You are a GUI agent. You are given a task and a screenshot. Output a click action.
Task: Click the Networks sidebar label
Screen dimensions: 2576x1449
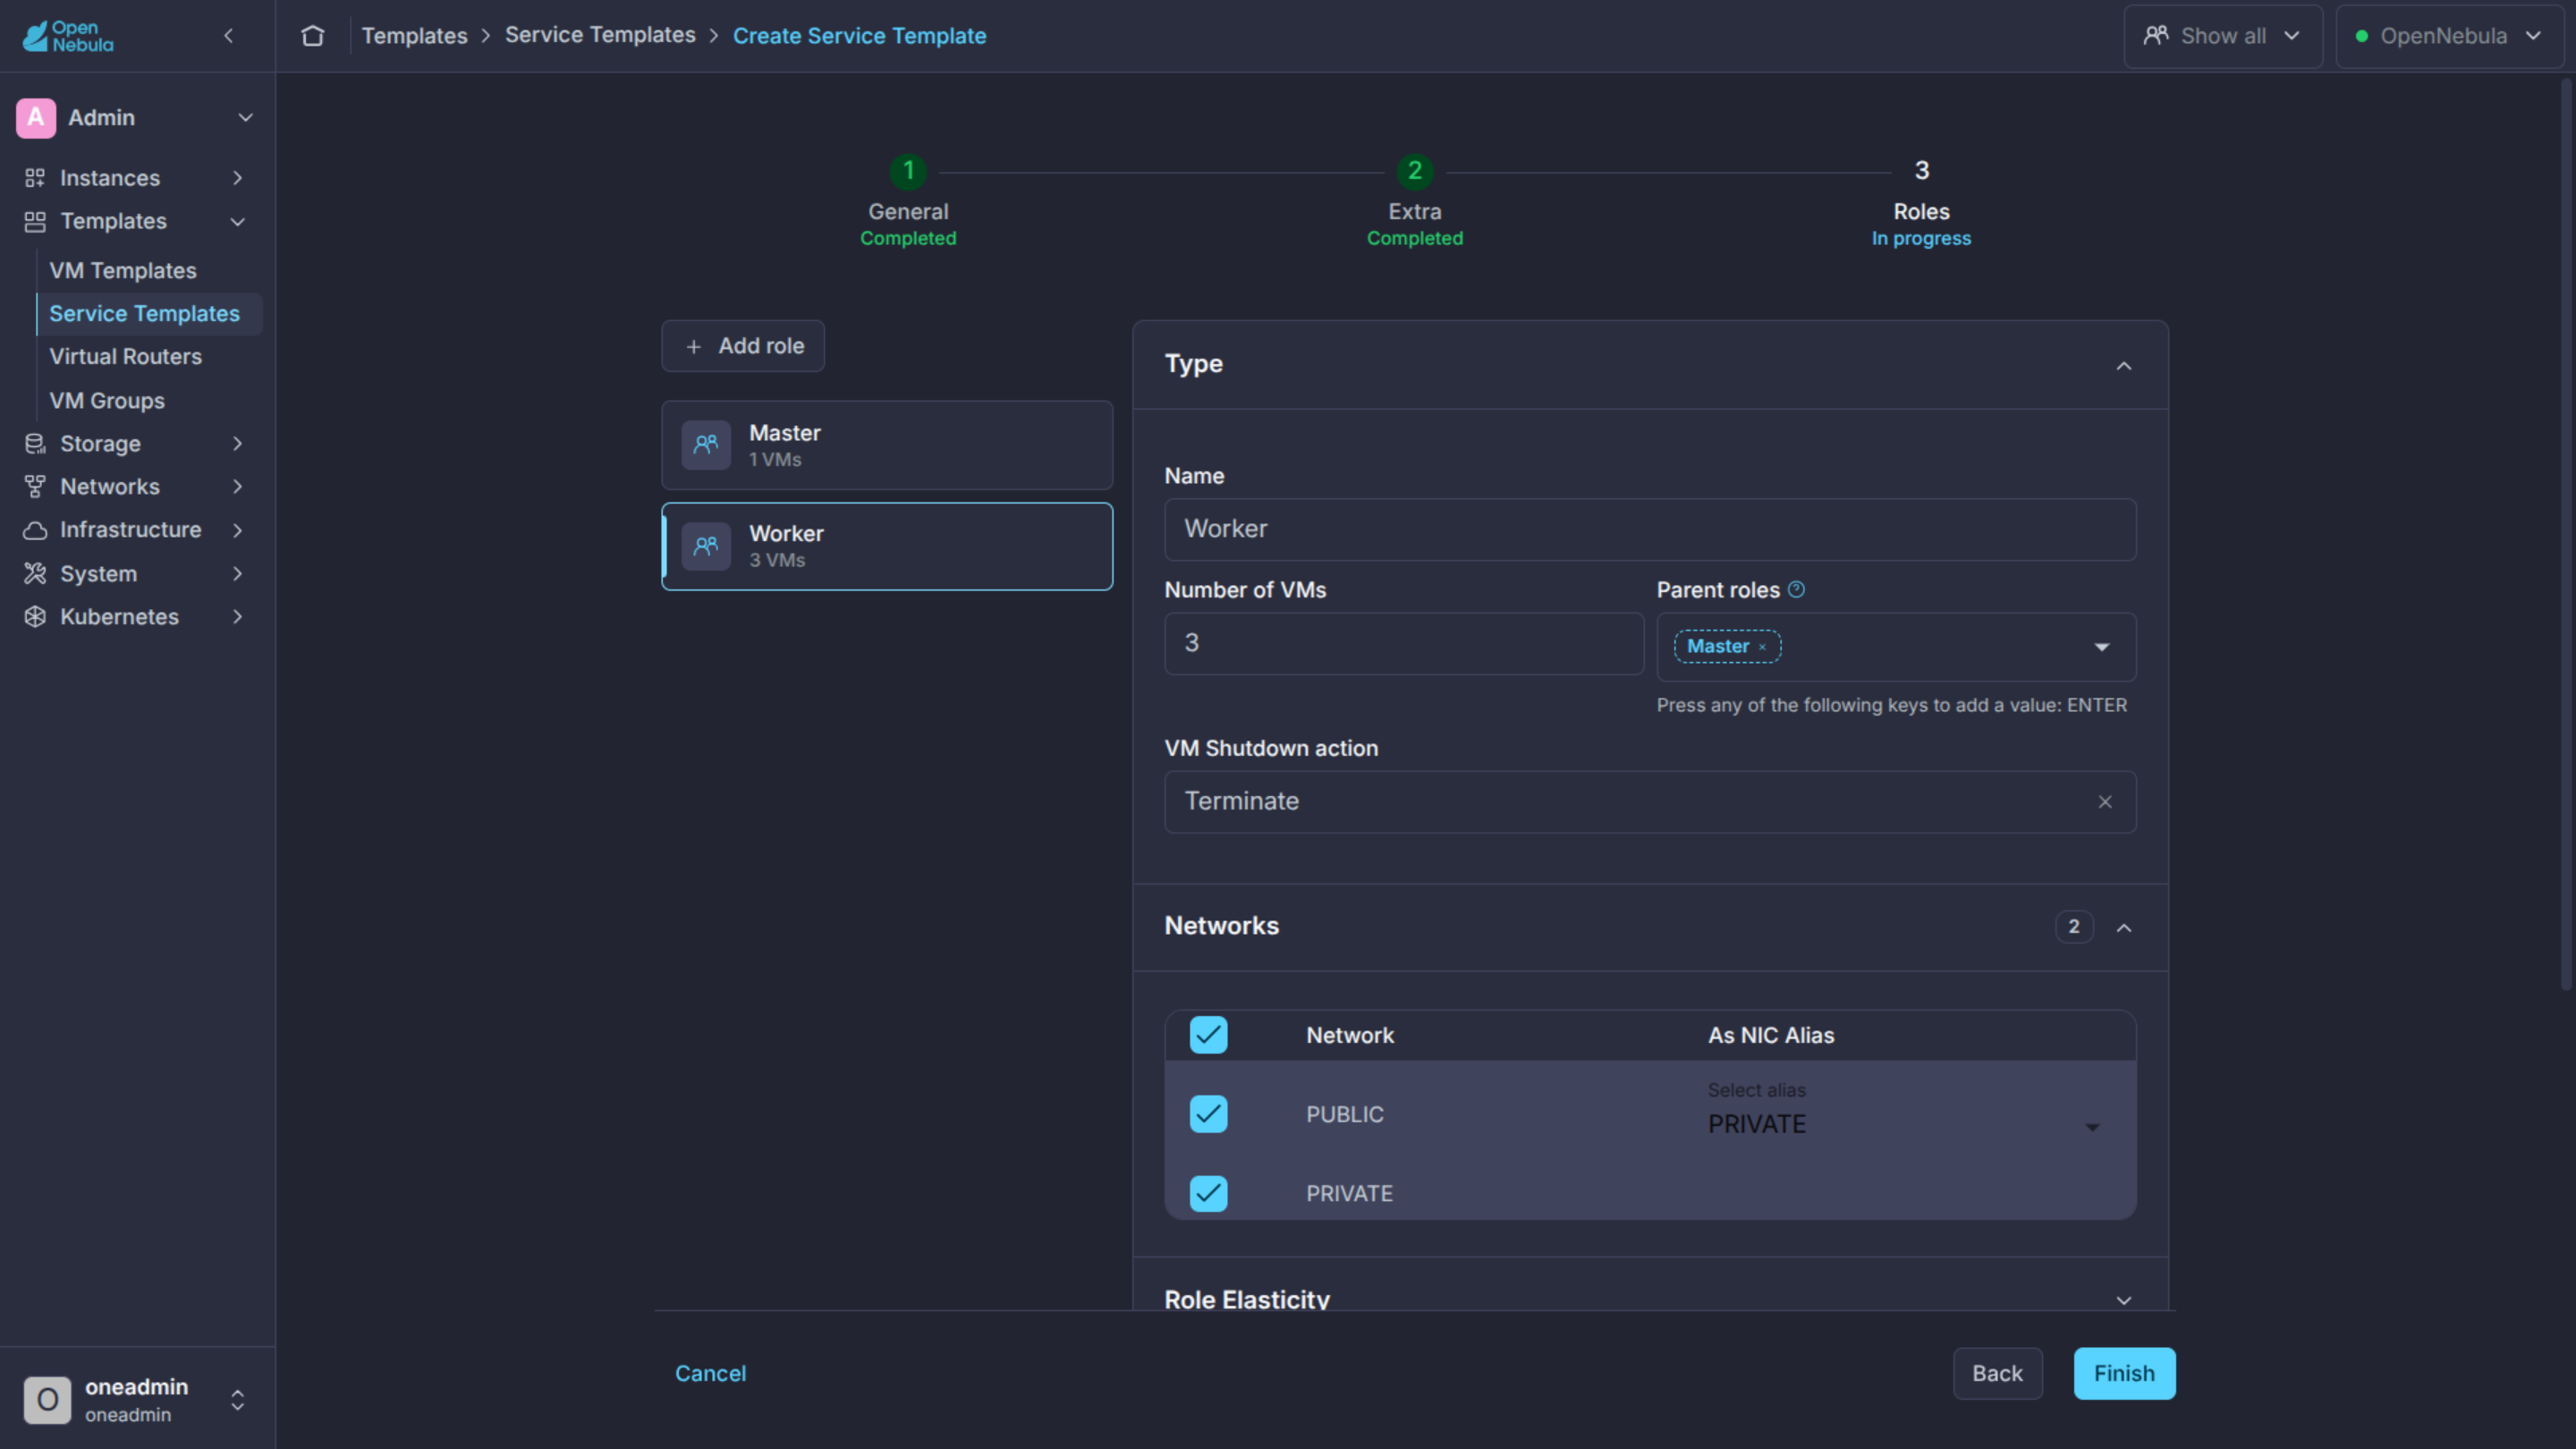[110, 487]
